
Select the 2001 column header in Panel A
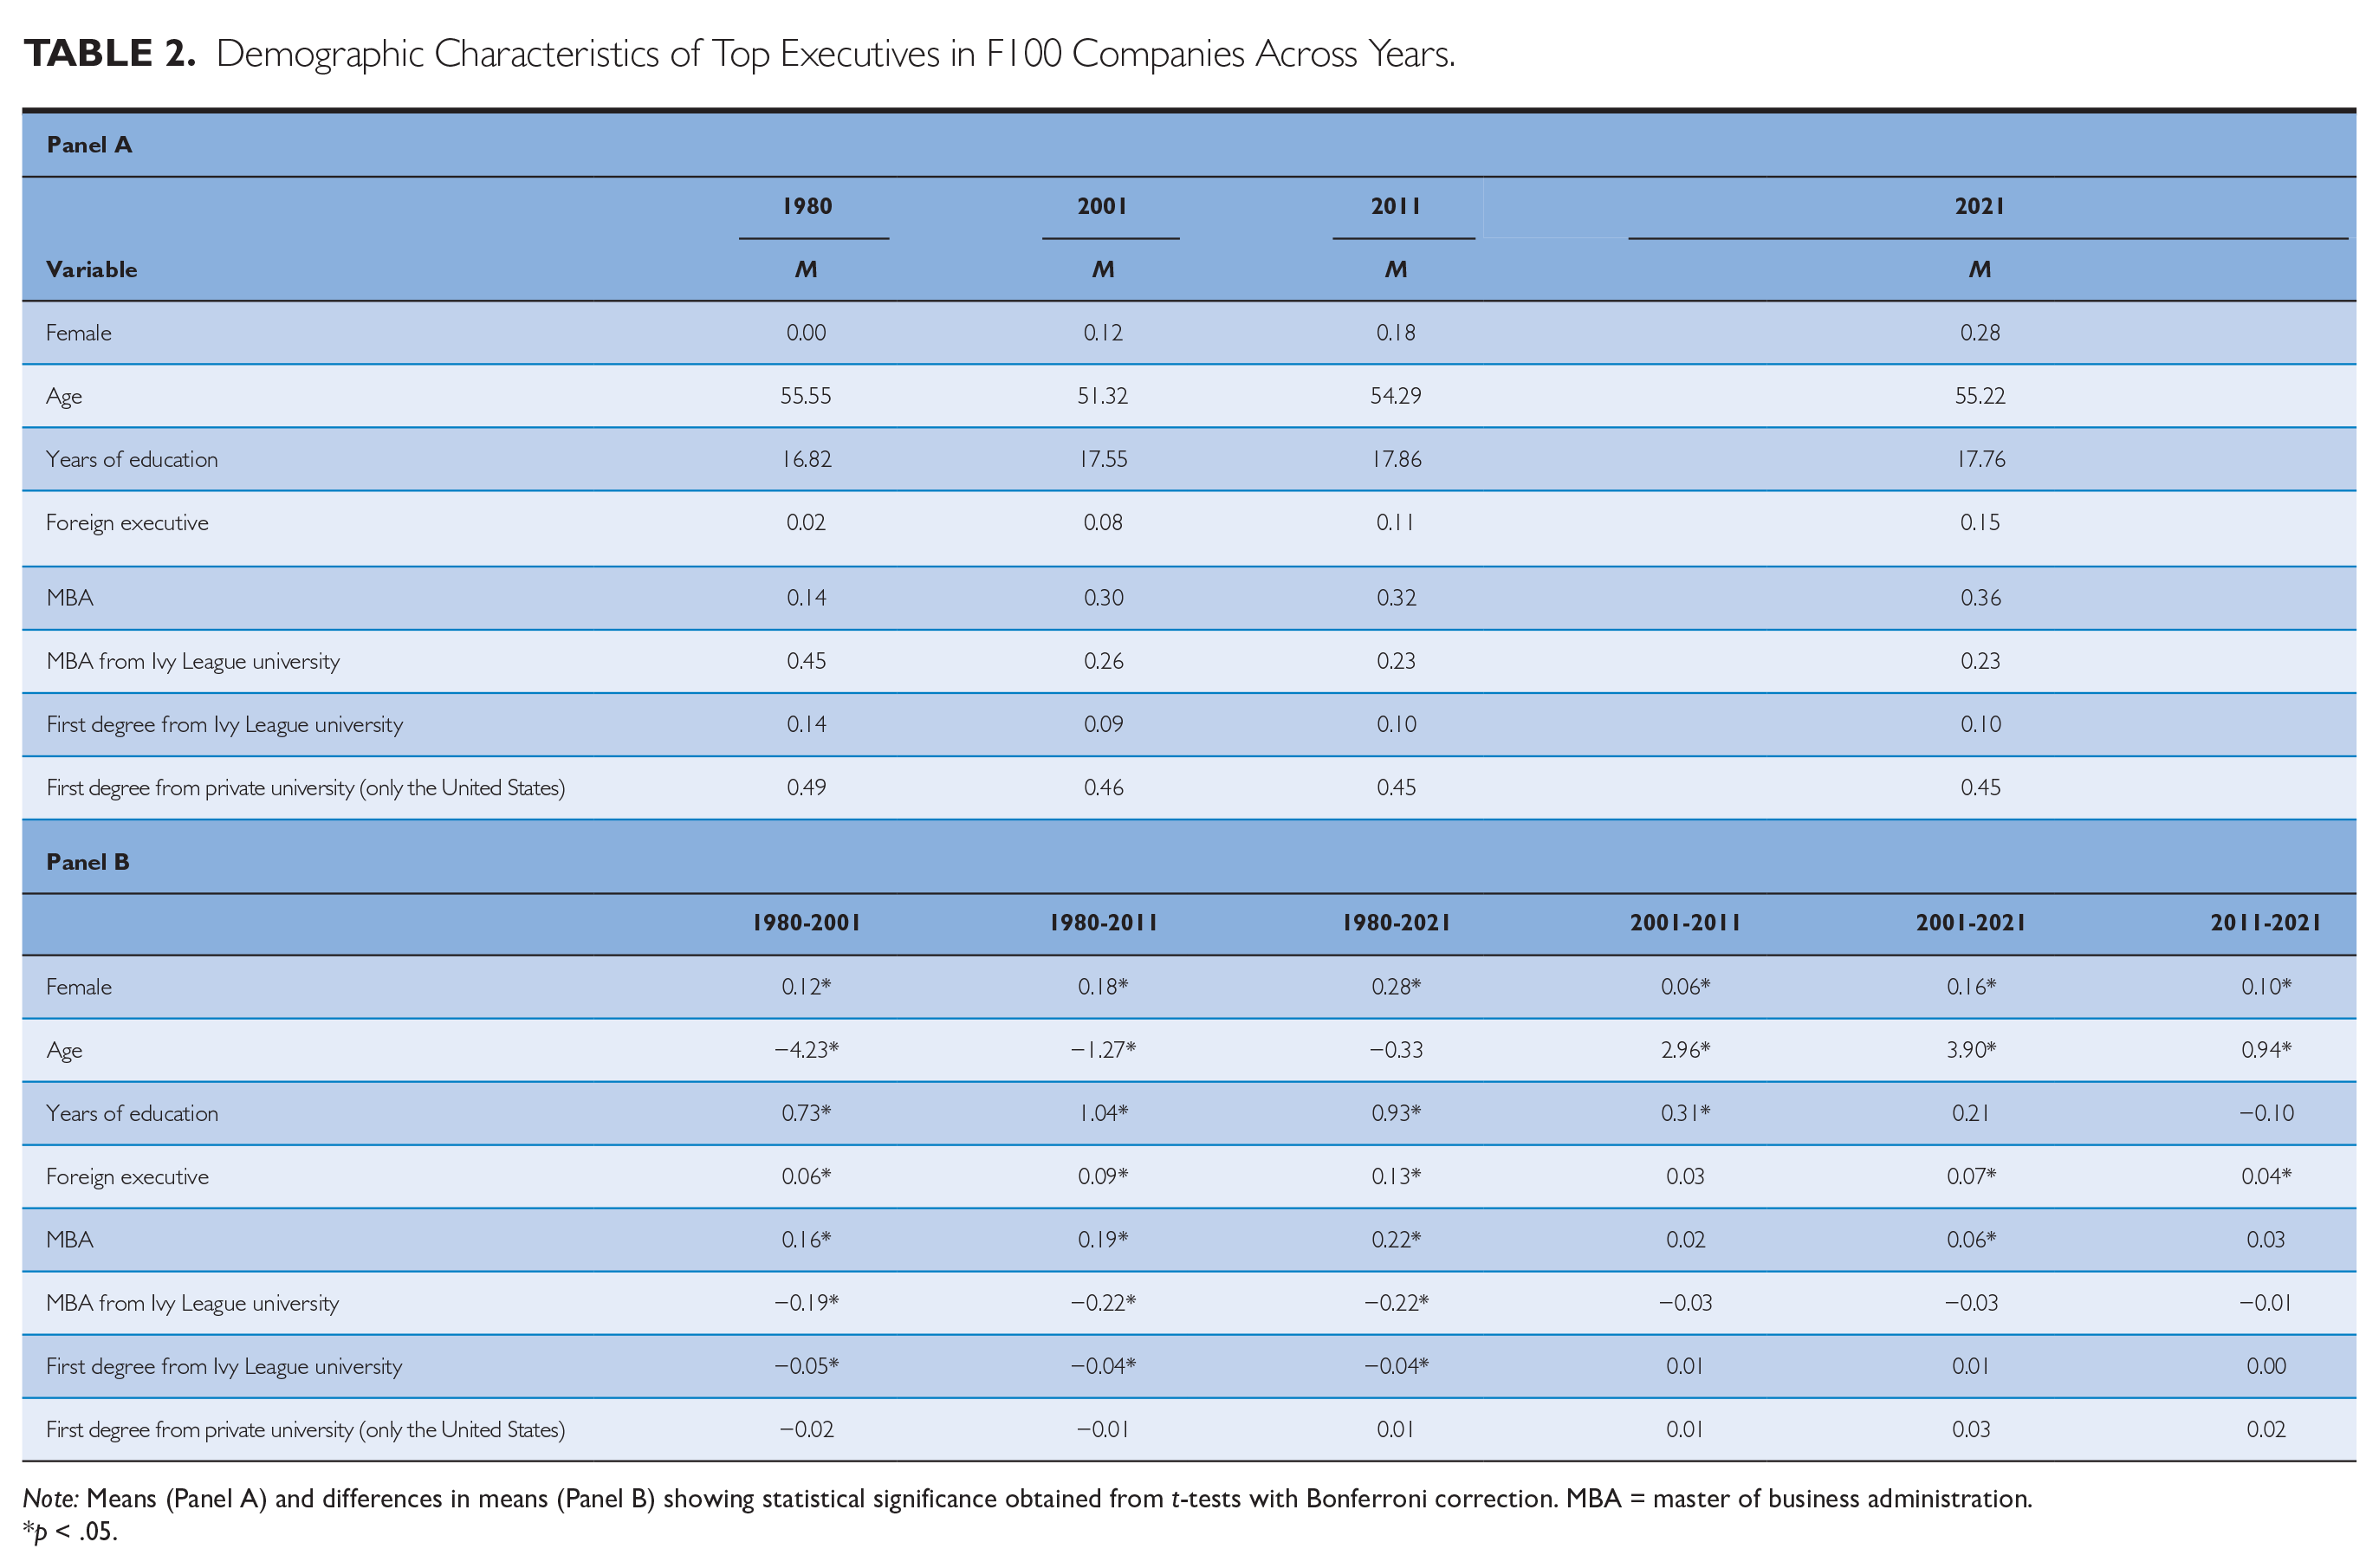coord(1102,206)
